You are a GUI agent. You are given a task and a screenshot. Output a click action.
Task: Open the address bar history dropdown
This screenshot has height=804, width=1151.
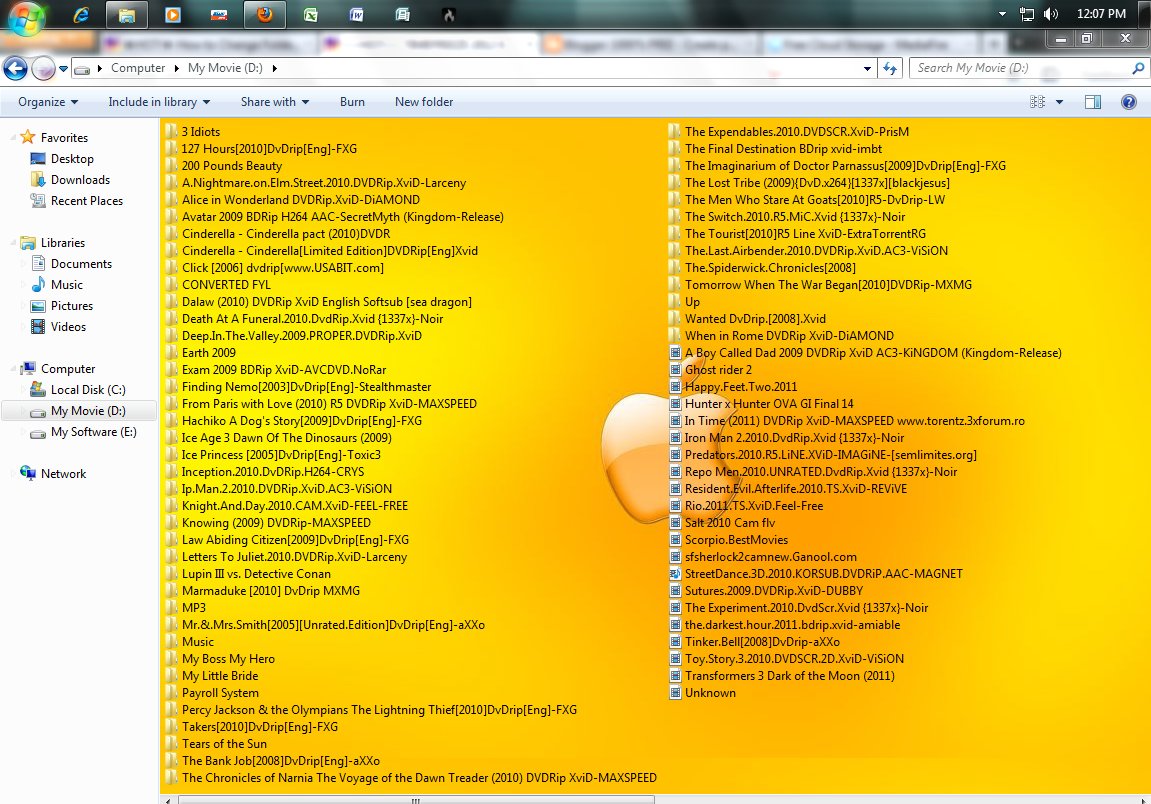867,68
